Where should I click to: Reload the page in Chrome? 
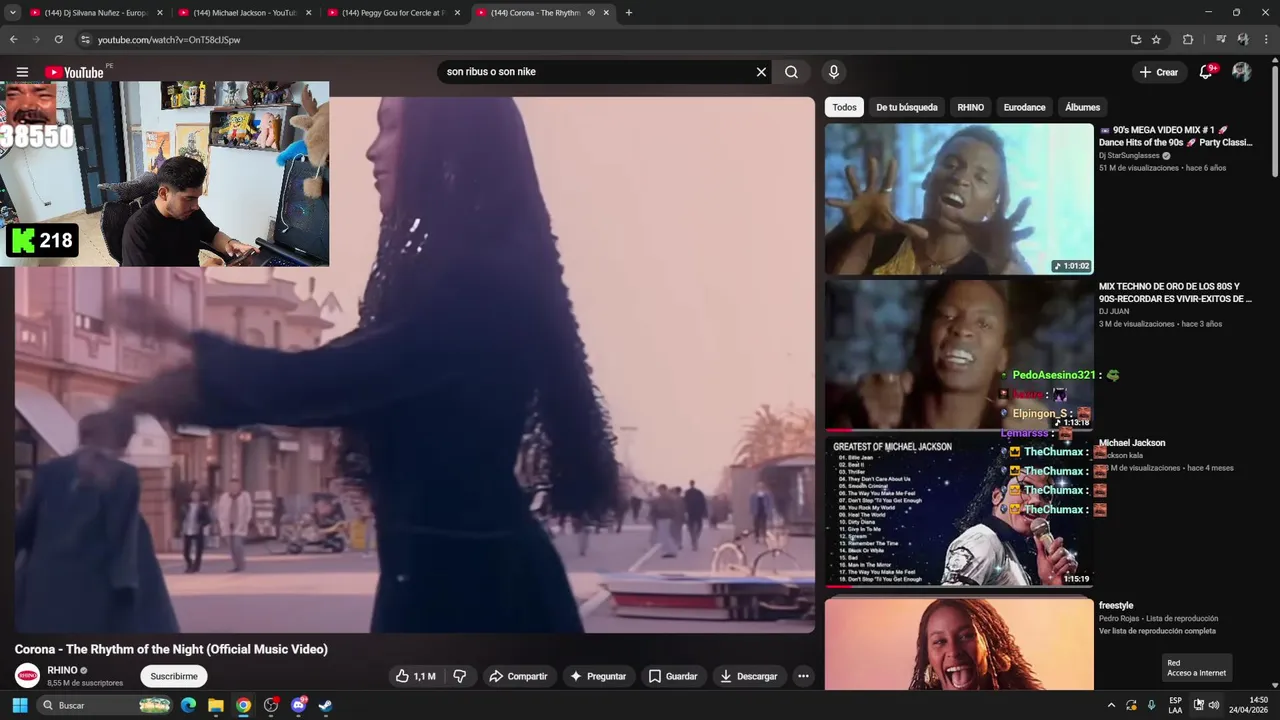coord(59,40)
